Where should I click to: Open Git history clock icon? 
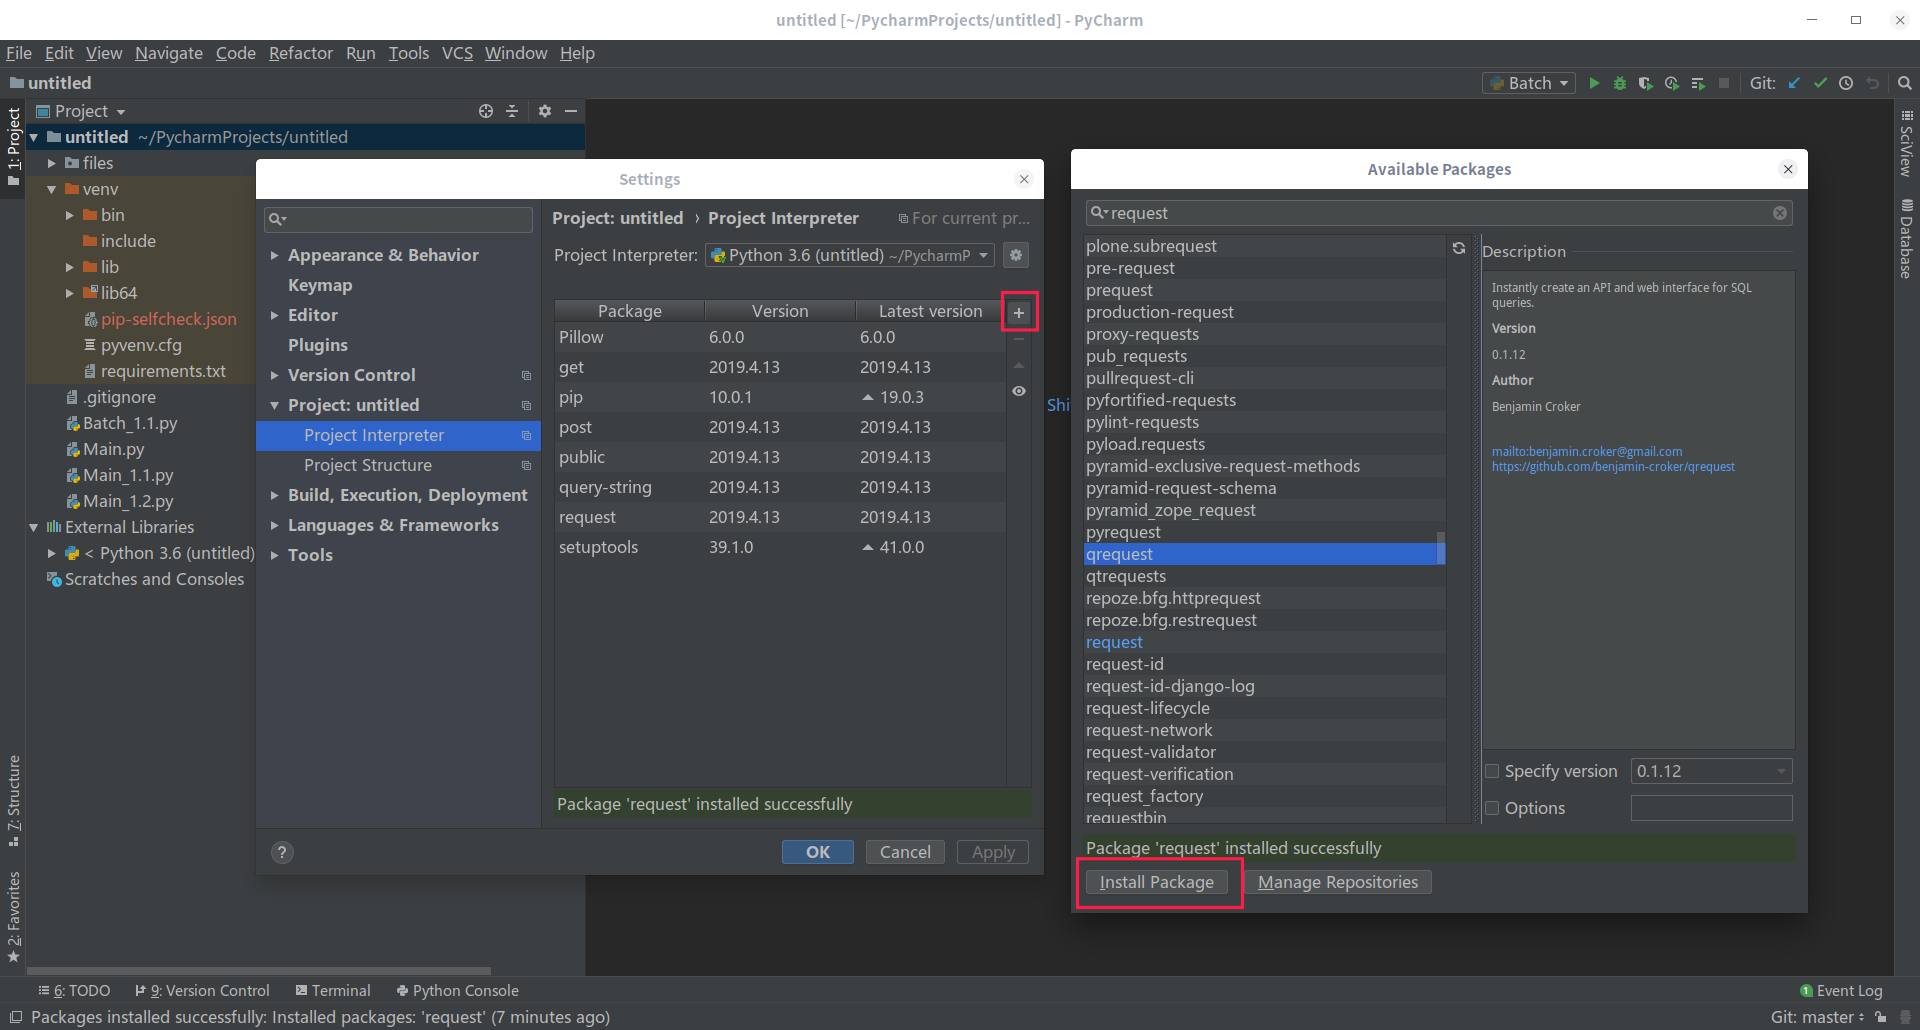pyautogui.click(x=1846, y=83)
